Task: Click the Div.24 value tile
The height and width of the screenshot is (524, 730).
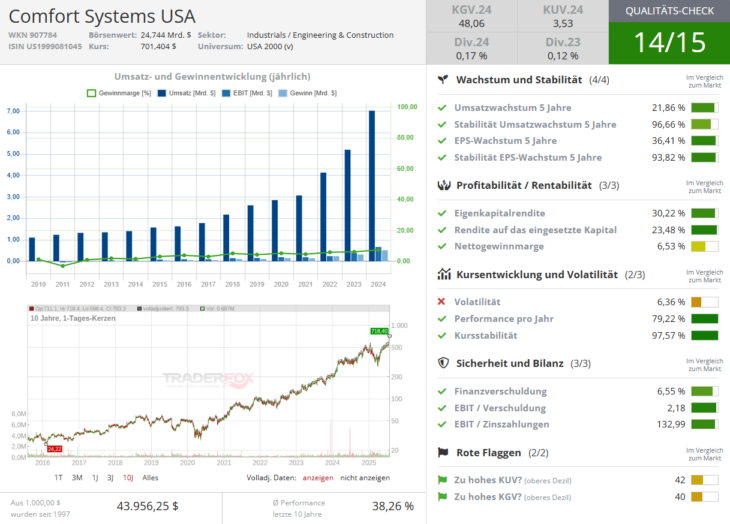Action: coord(472,48)
